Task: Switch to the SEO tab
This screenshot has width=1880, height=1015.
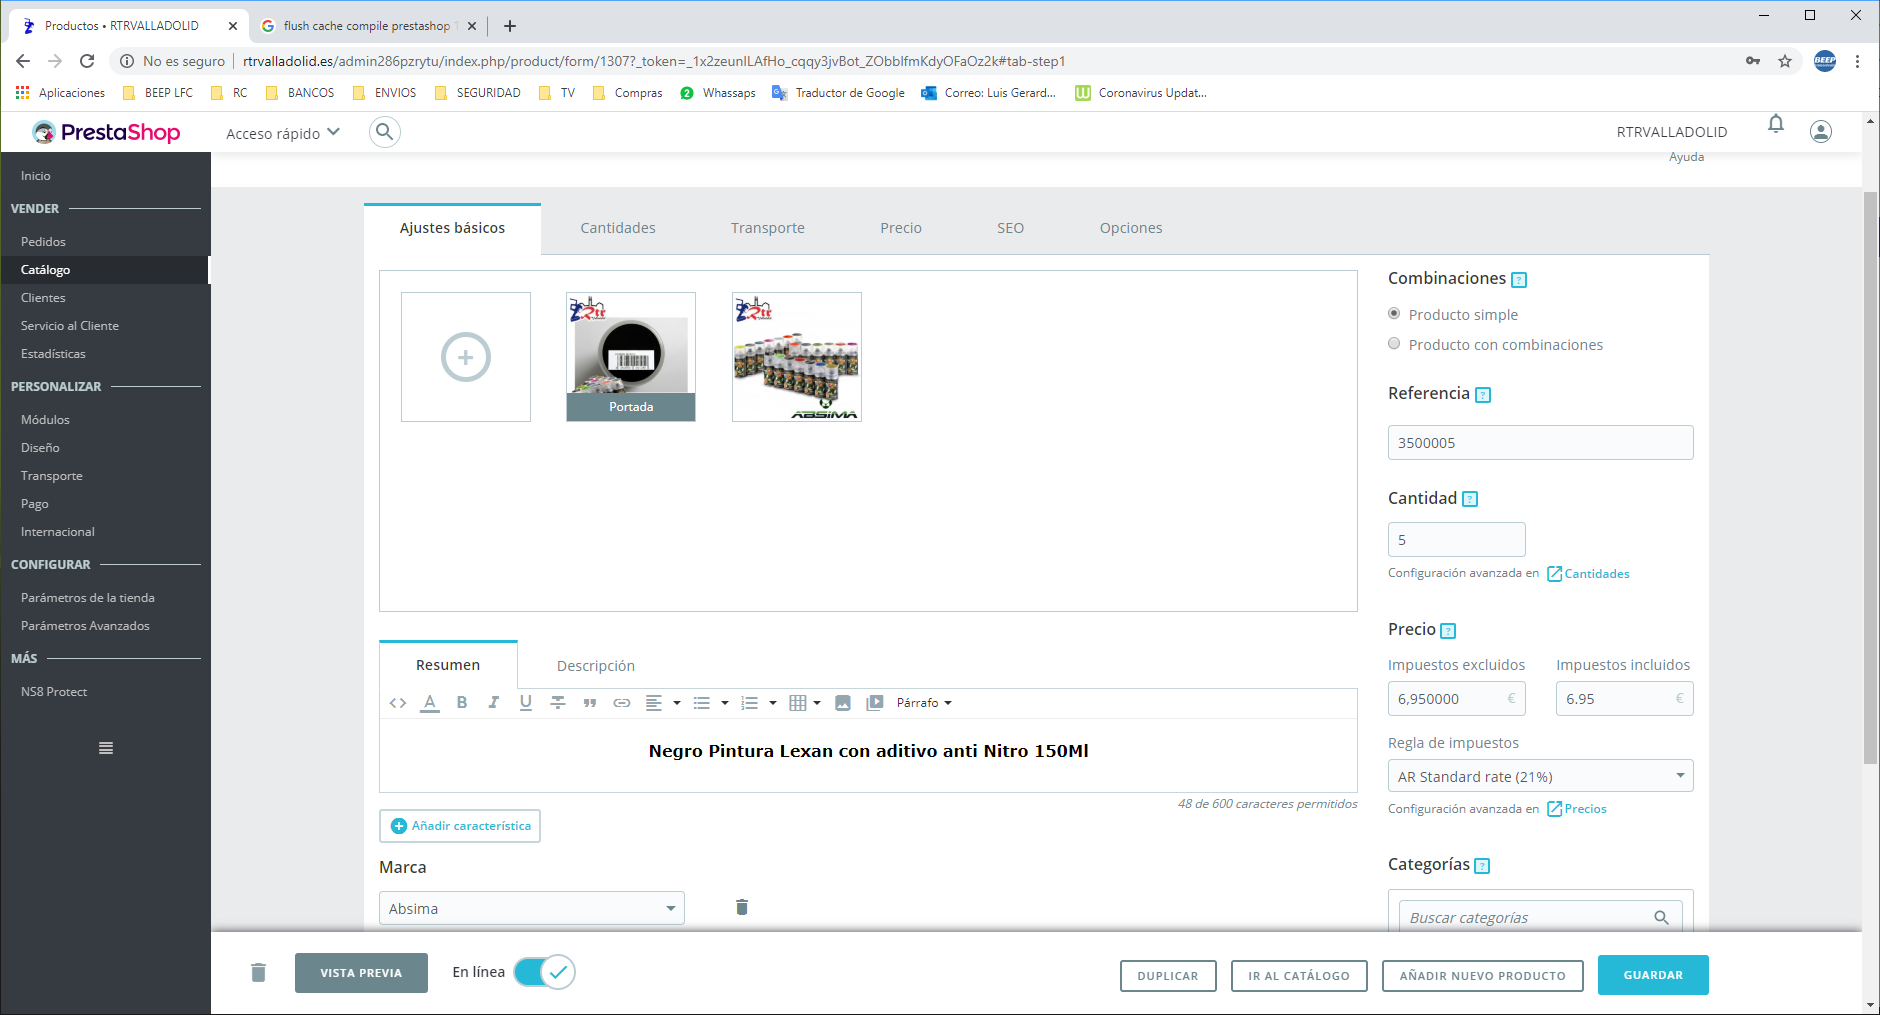Action: [x=1010, y=228]
